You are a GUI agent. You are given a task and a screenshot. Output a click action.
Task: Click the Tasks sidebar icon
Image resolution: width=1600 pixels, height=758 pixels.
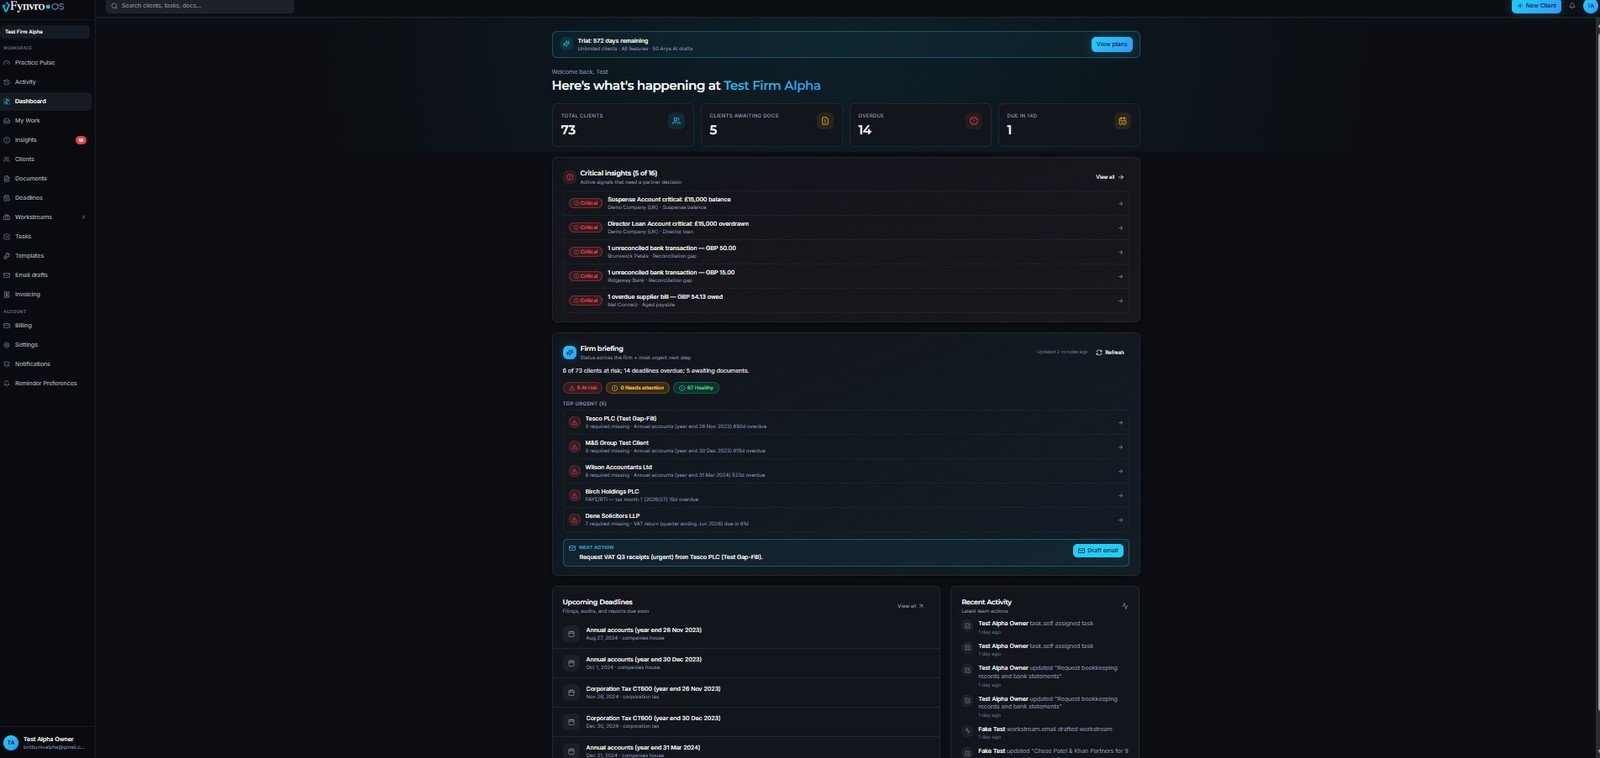7,237
